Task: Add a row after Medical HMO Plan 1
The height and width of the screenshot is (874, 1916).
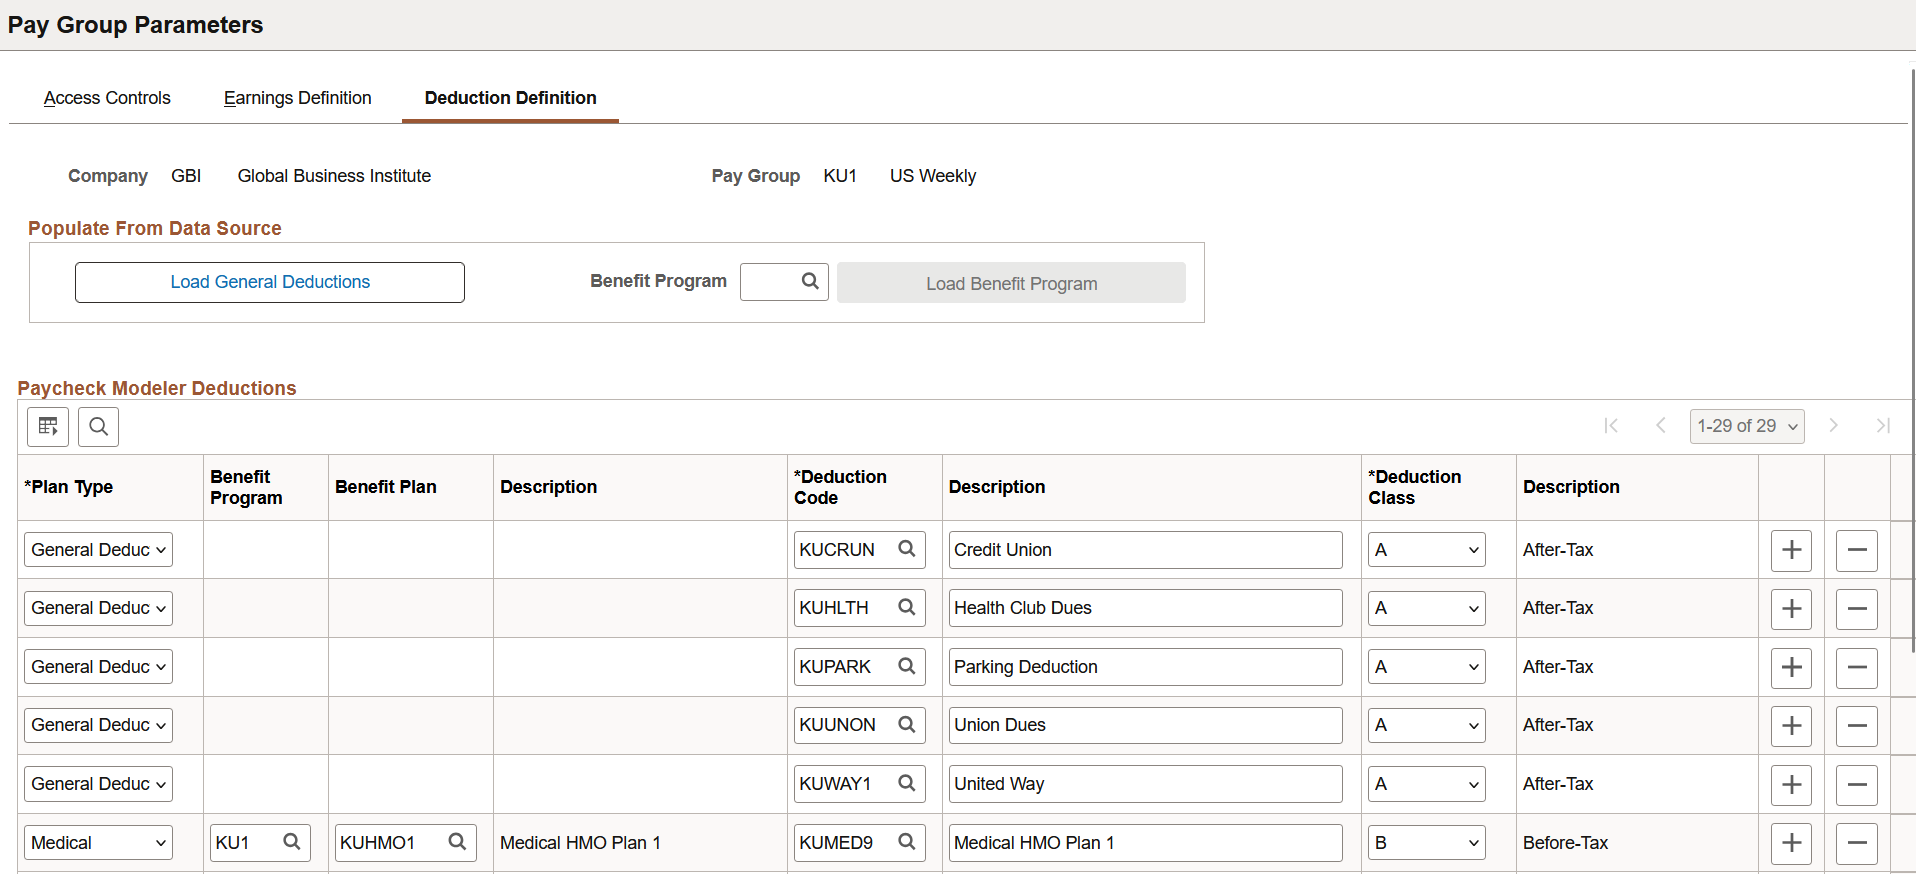Action: (1791, 843)
